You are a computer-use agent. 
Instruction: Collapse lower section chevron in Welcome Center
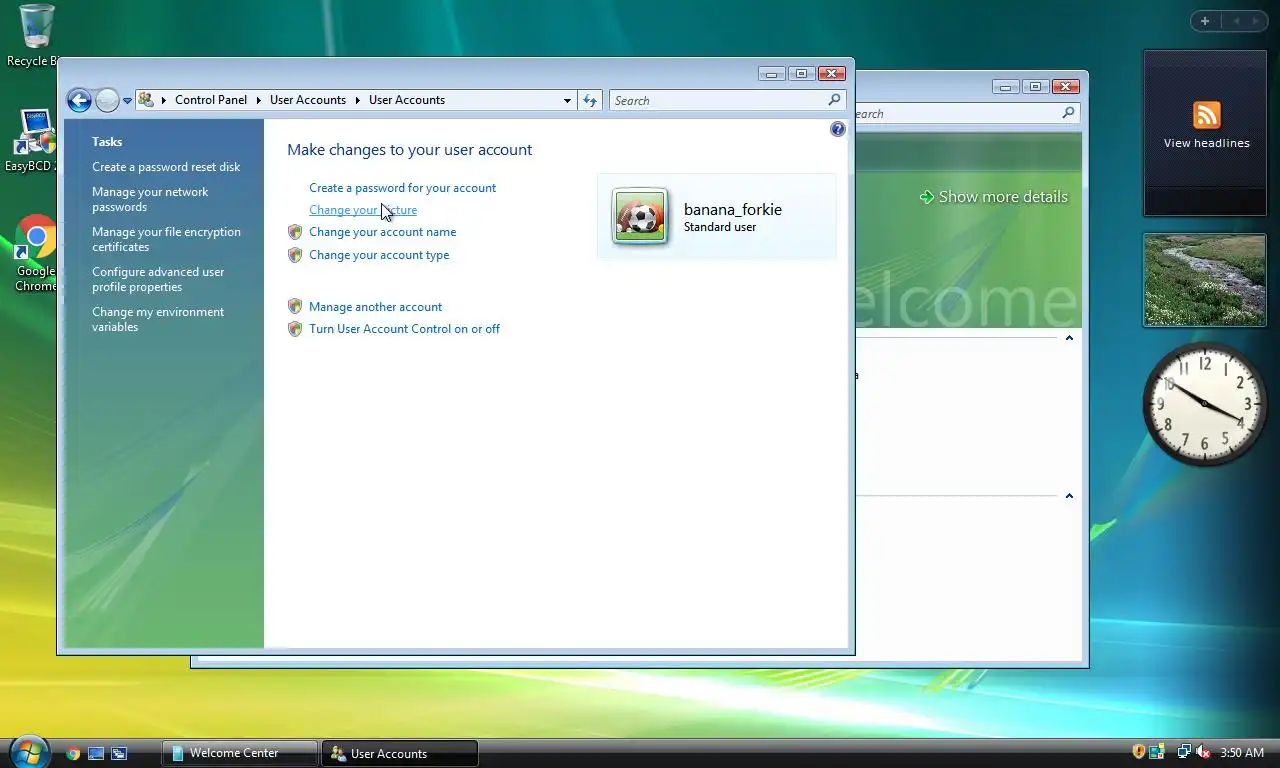(1069, 496)
